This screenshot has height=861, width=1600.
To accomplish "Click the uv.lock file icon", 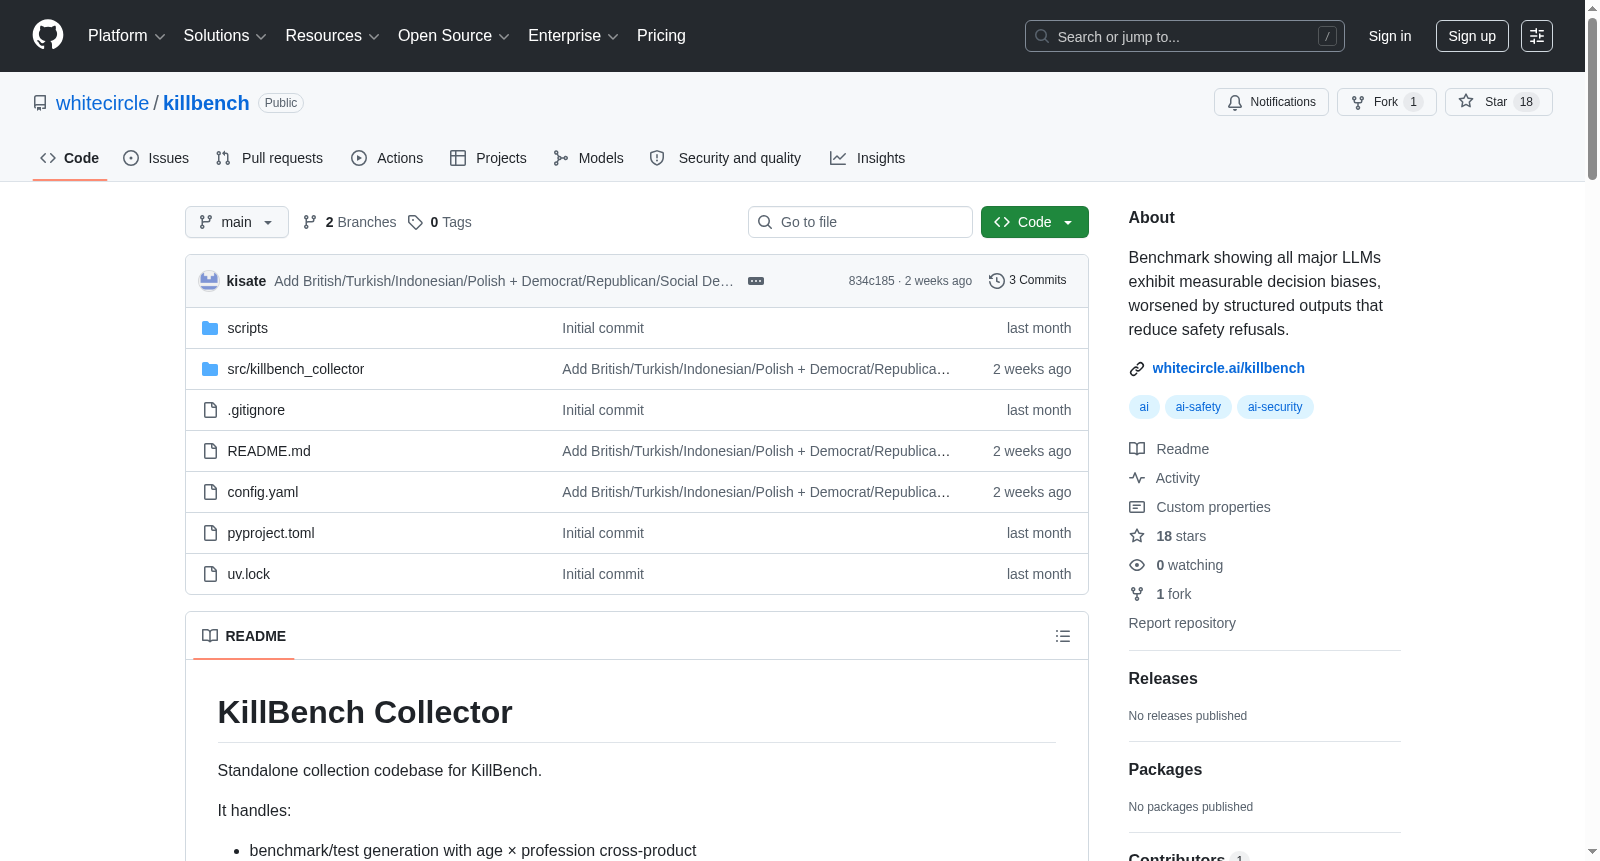I will pyautogui.click(x=210, y=574).
